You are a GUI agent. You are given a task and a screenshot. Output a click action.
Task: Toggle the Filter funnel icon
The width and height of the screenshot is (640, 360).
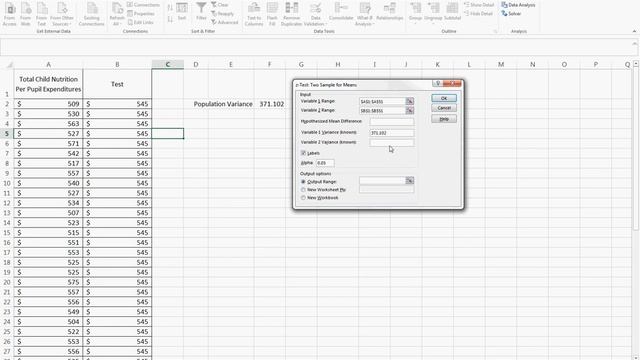coord(201,11)
